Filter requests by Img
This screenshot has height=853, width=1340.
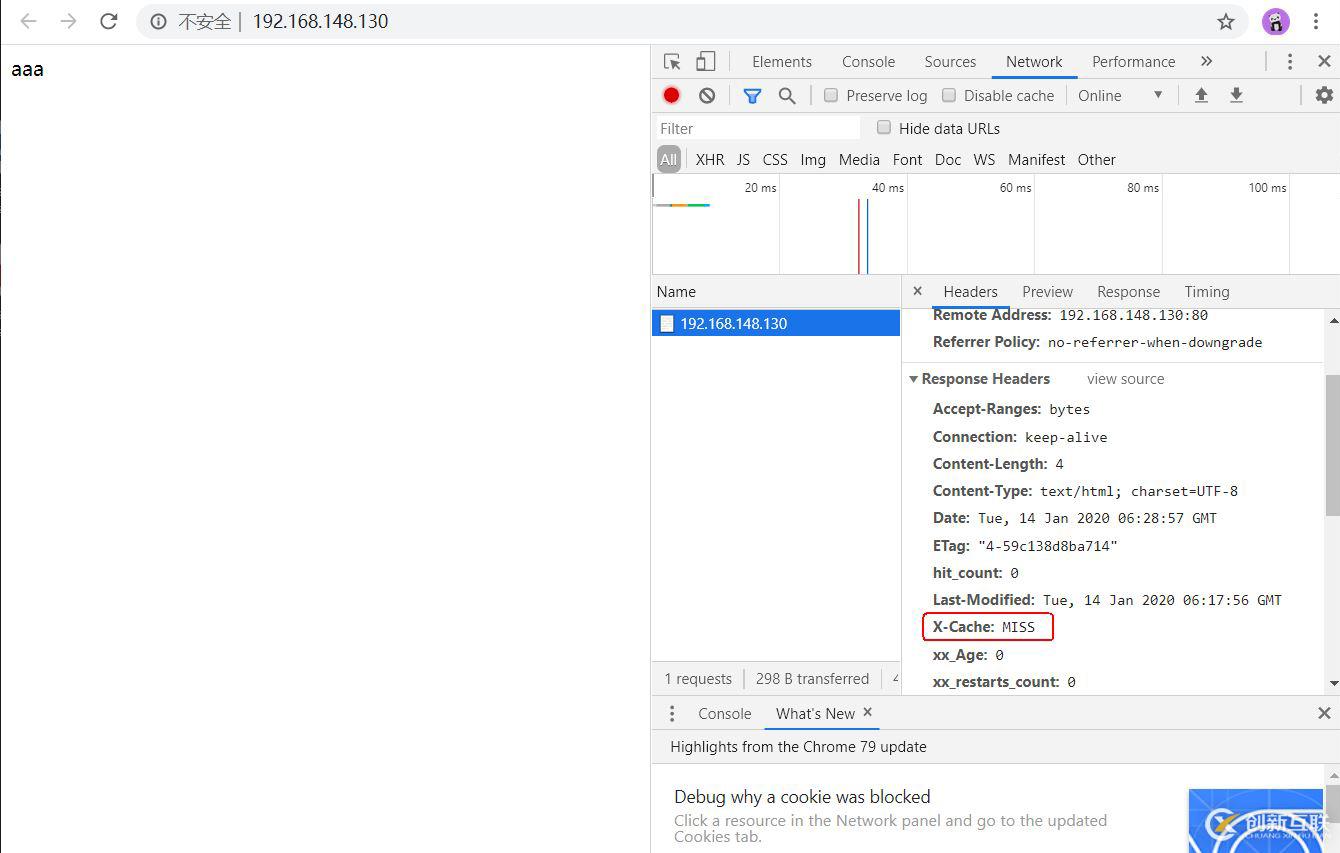point(813,159)
